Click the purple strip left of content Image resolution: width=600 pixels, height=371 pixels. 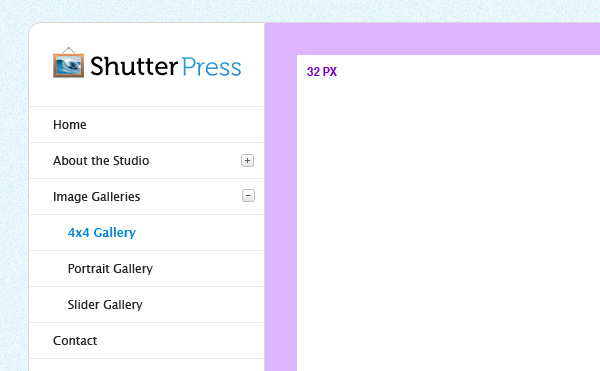point(281,213)
